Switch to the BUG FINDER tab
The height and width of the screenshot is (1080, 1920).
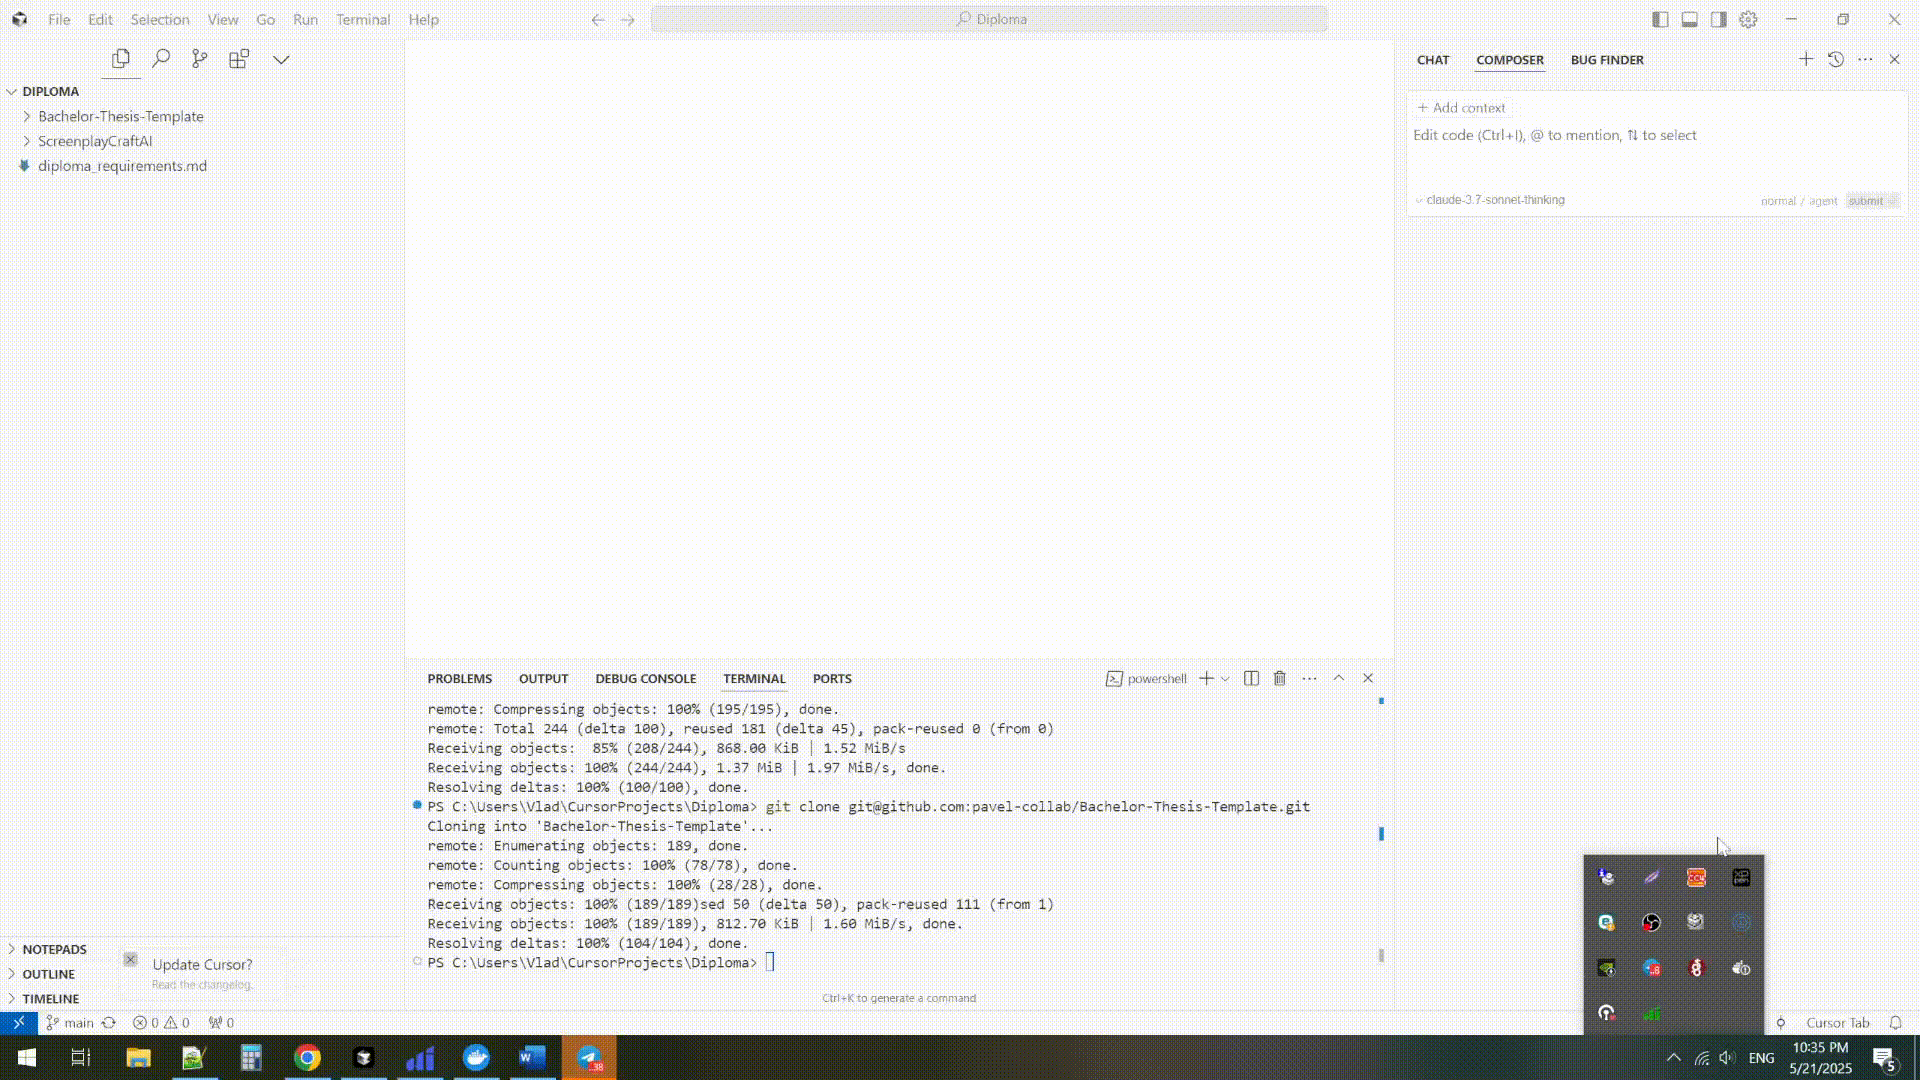click(1606, 60)
